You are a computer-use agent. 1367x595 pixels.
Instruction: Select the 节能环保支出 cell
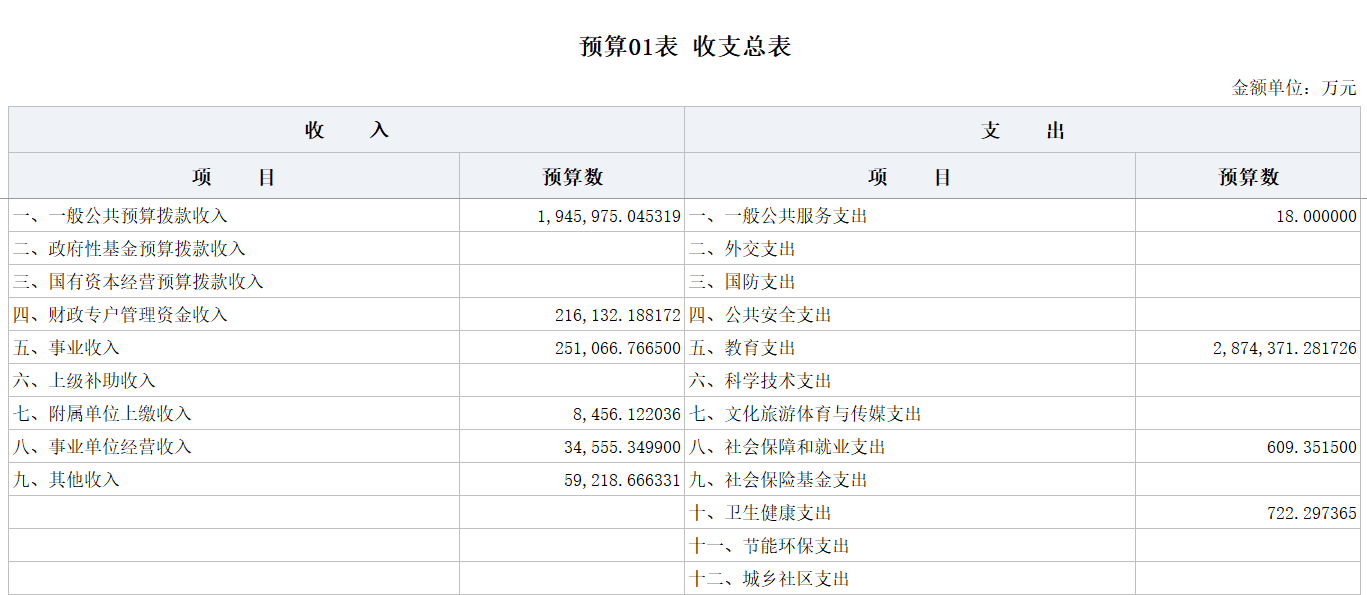[x=769, y=546]
